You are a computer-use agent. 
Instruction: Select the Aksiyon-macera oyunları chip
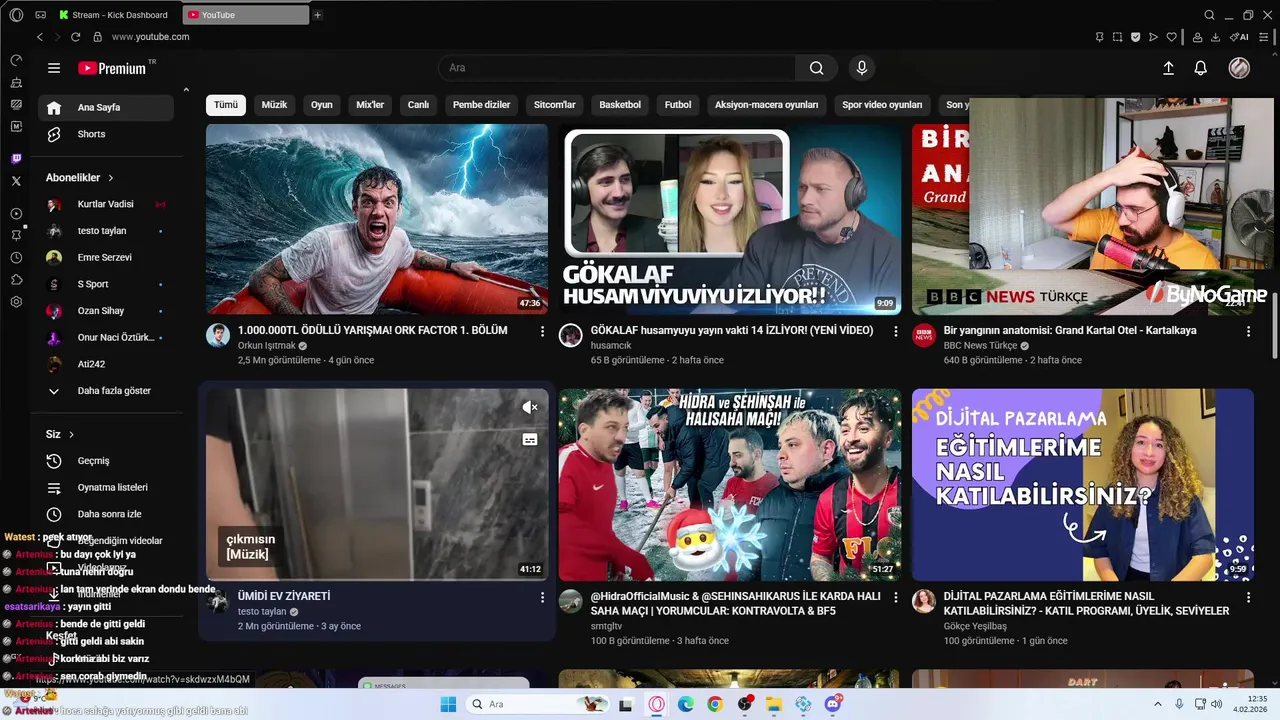(766, 105)
